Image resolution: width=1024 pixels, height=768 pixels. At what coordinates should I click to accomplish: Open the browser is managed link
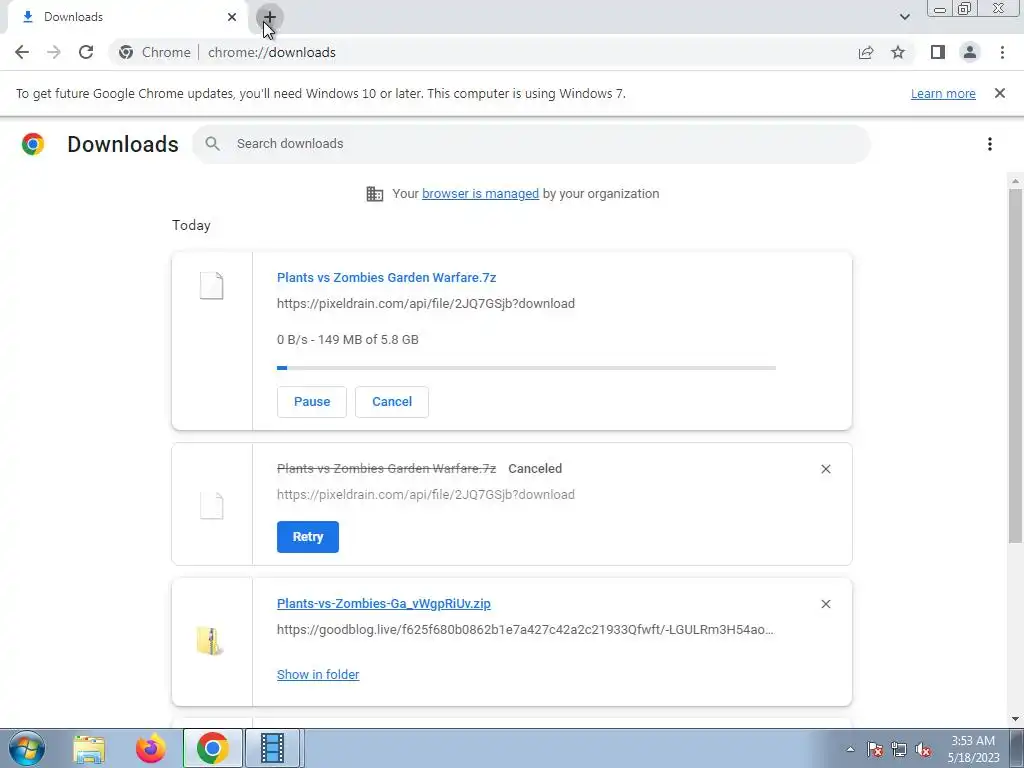[x=480, y=193]
